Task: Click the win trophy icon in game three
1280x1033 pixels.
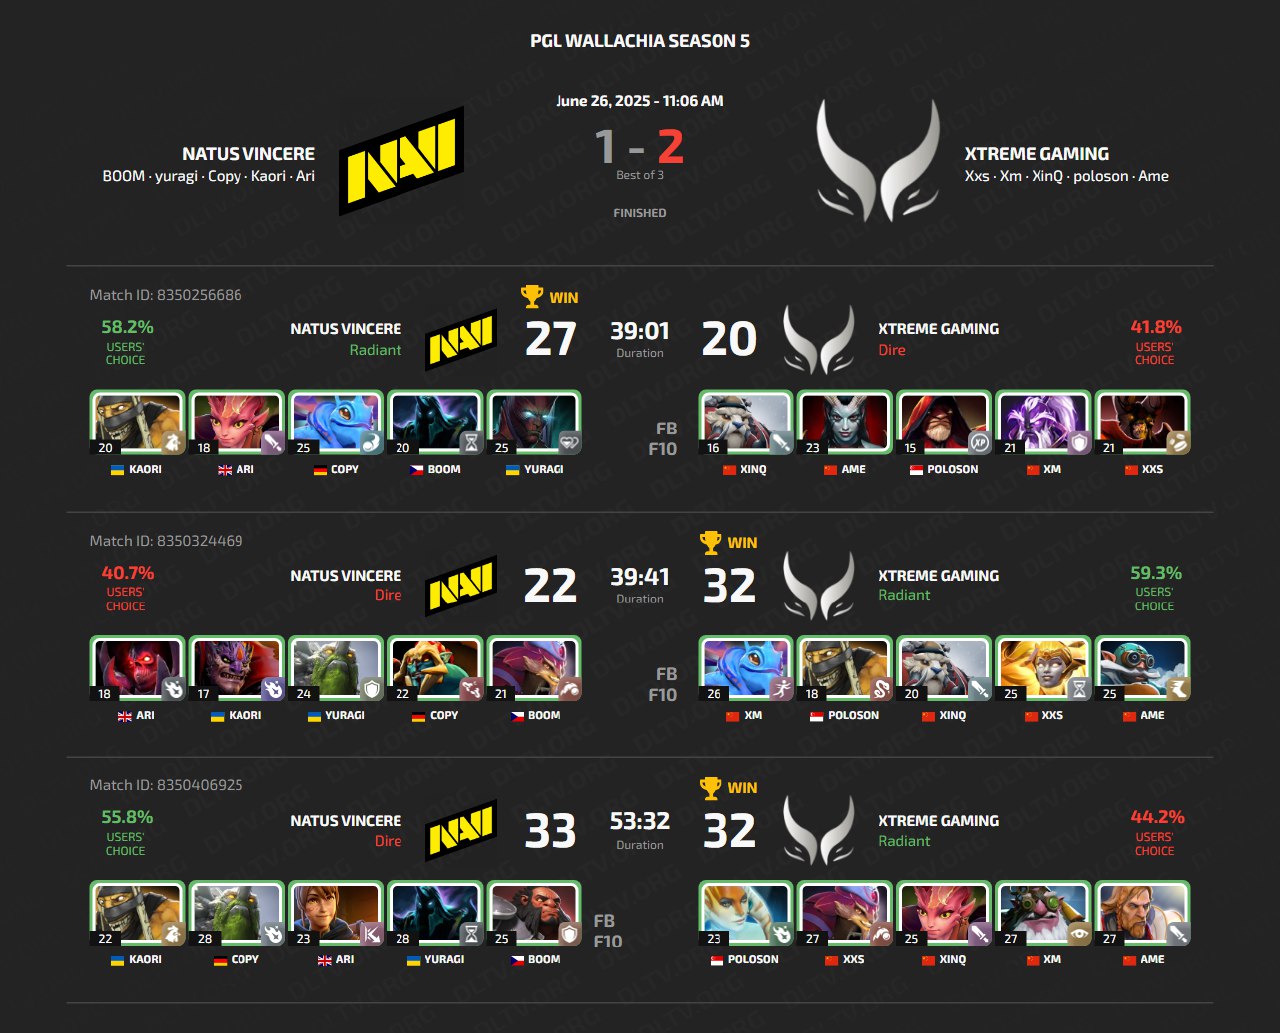Action: (710, 787)
